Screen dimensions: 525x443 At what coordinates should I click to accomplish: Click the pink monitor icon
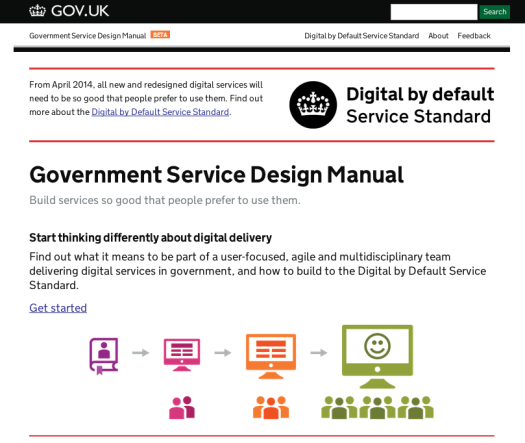pos(182,355)
